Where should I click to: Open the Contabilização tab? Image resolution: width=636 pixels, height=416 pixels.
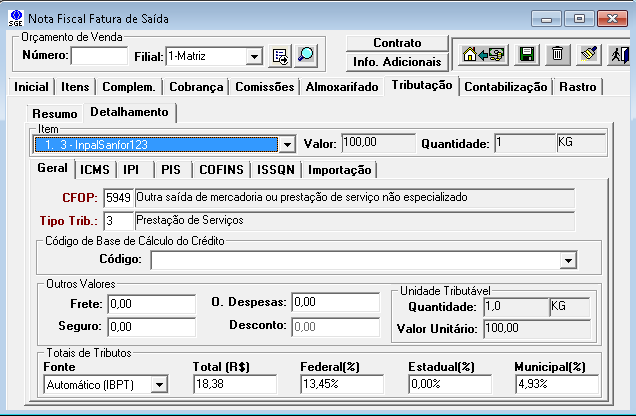click(506, 87)
